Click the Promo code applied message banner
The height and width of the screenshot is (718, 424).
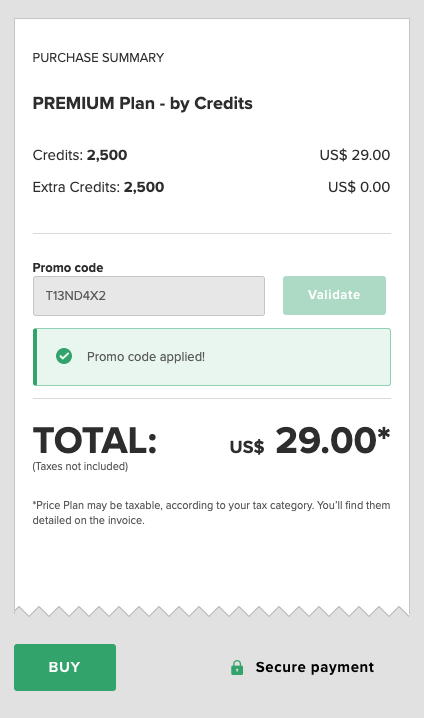pos(212,357)
